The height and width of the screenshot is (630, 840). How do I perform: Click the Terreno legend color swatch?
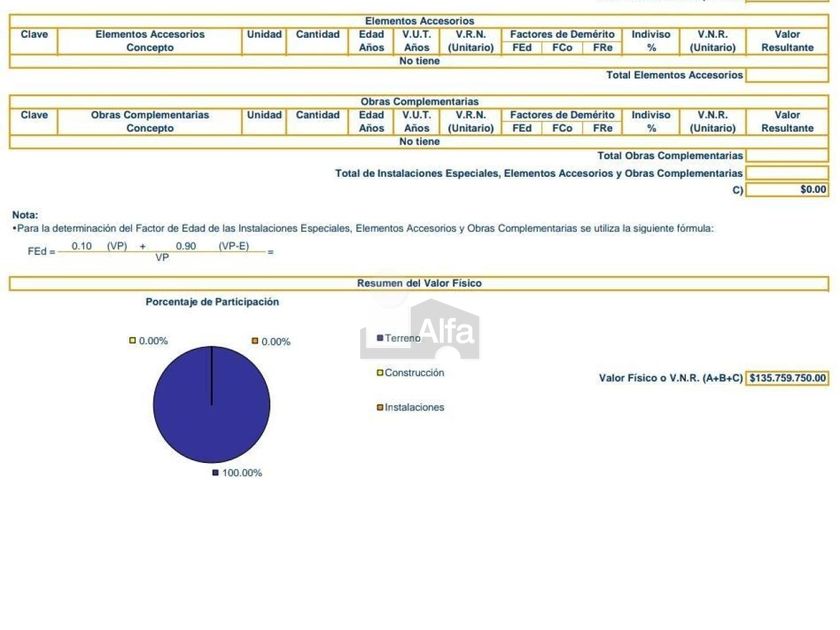tap(380, 338)
